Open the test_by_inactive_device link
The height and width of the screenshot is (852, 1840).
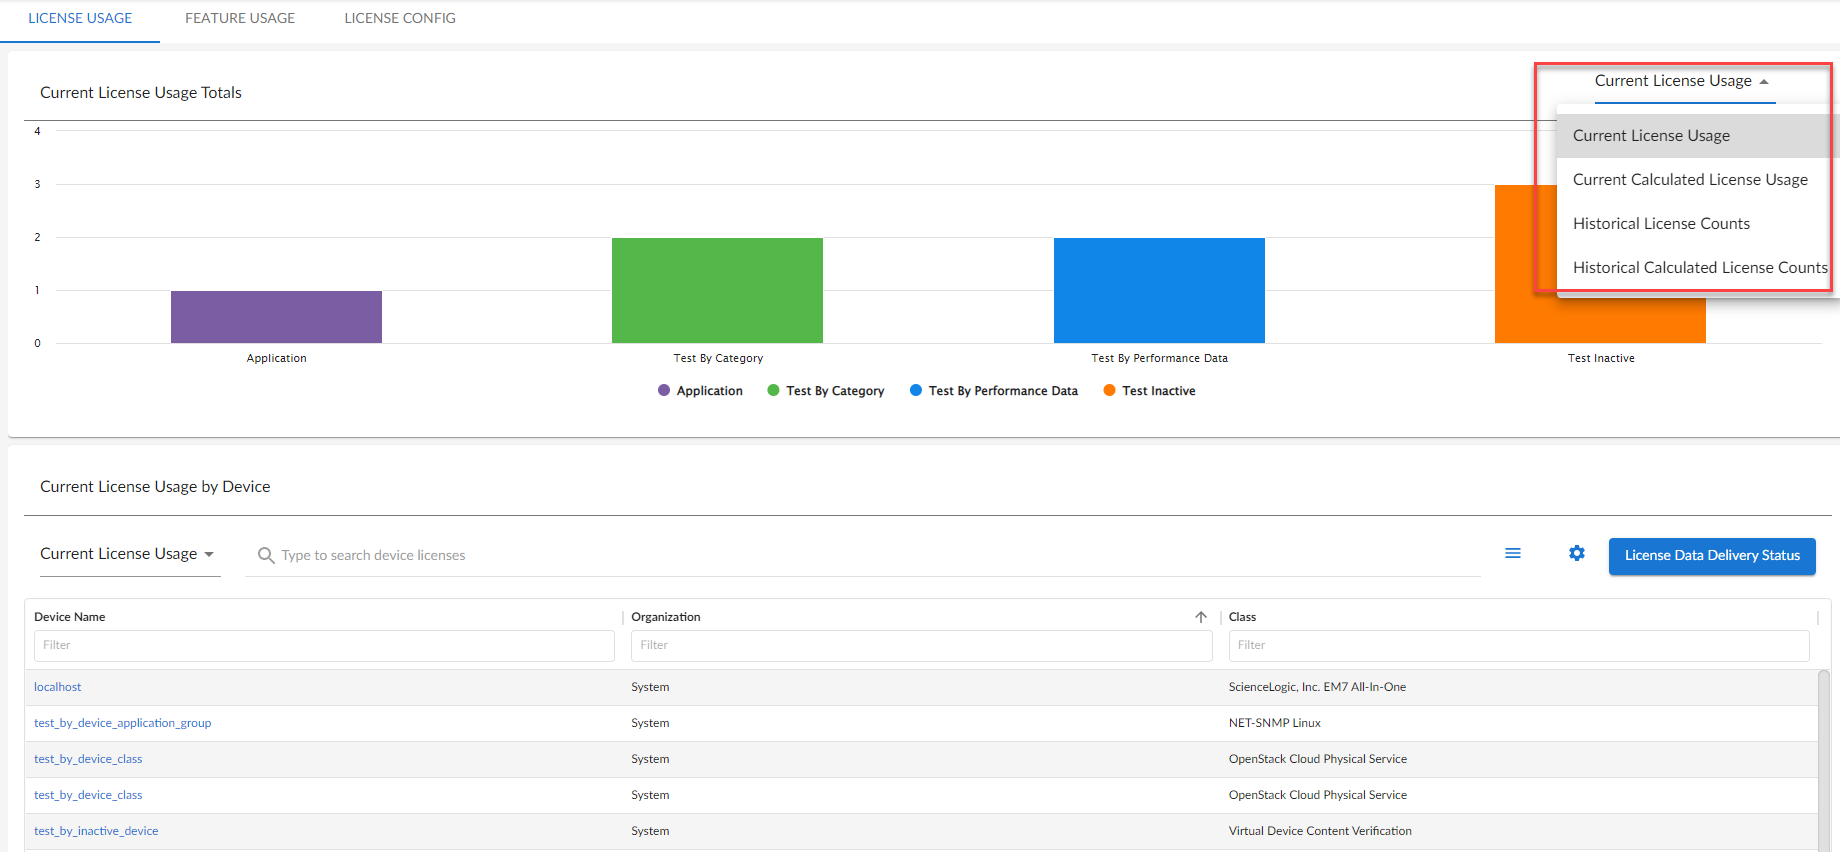click(96, 831)
